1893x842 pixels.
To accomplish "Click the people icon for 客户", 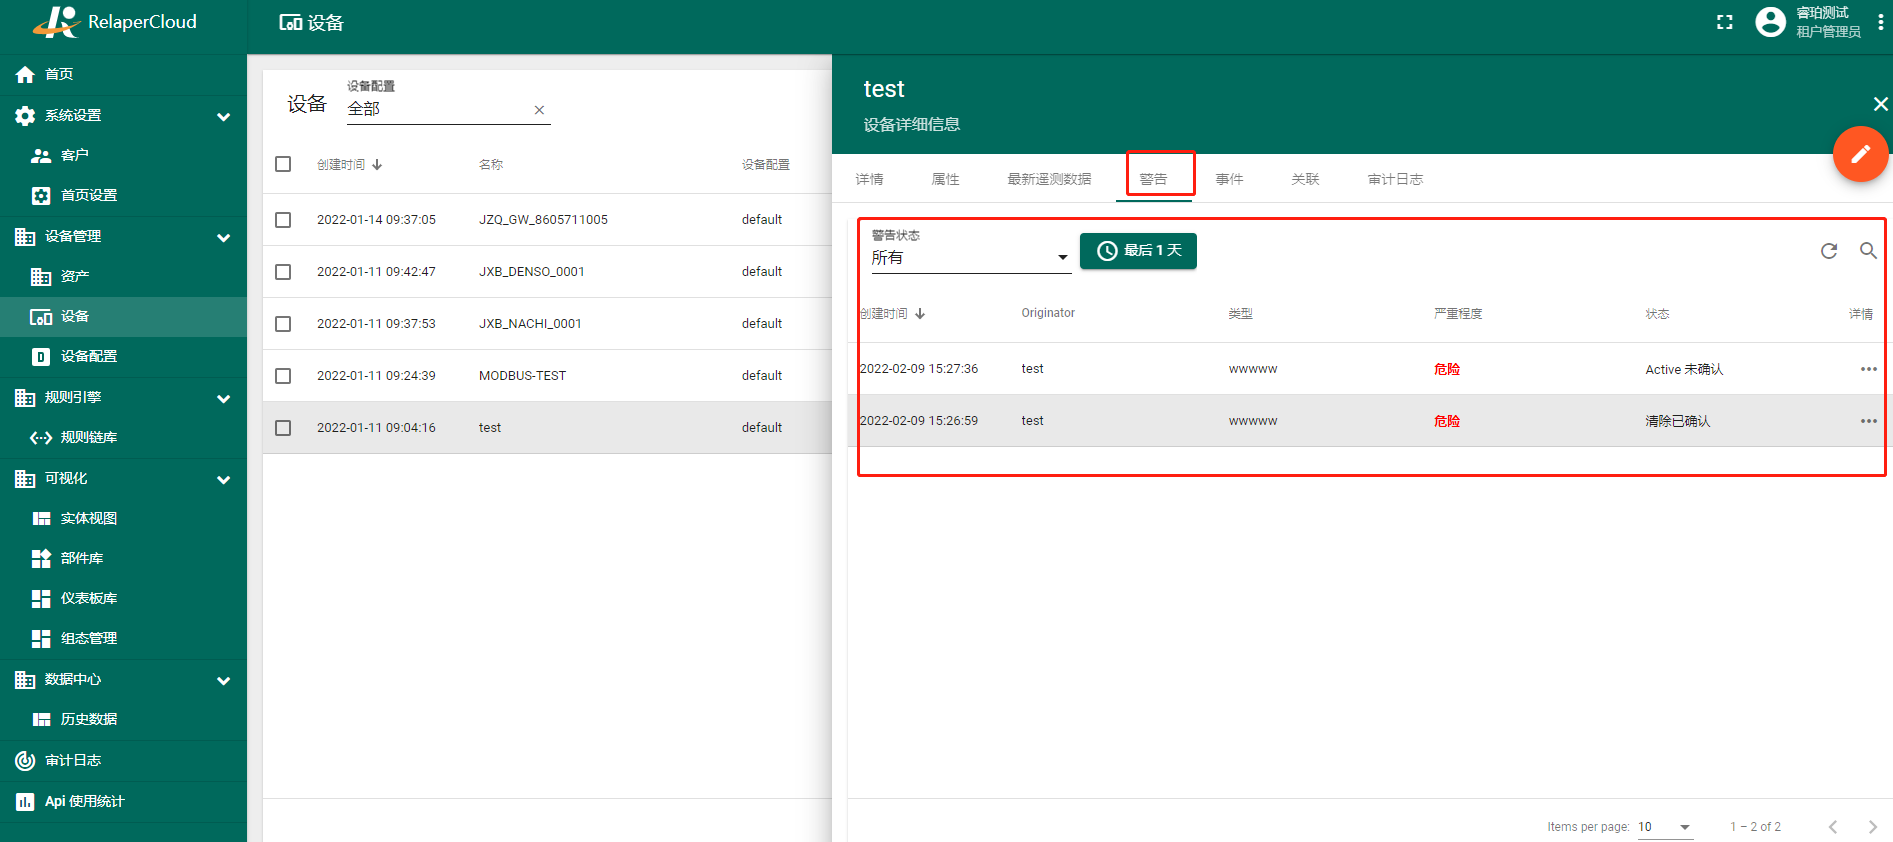I will (x=41, y=155).
